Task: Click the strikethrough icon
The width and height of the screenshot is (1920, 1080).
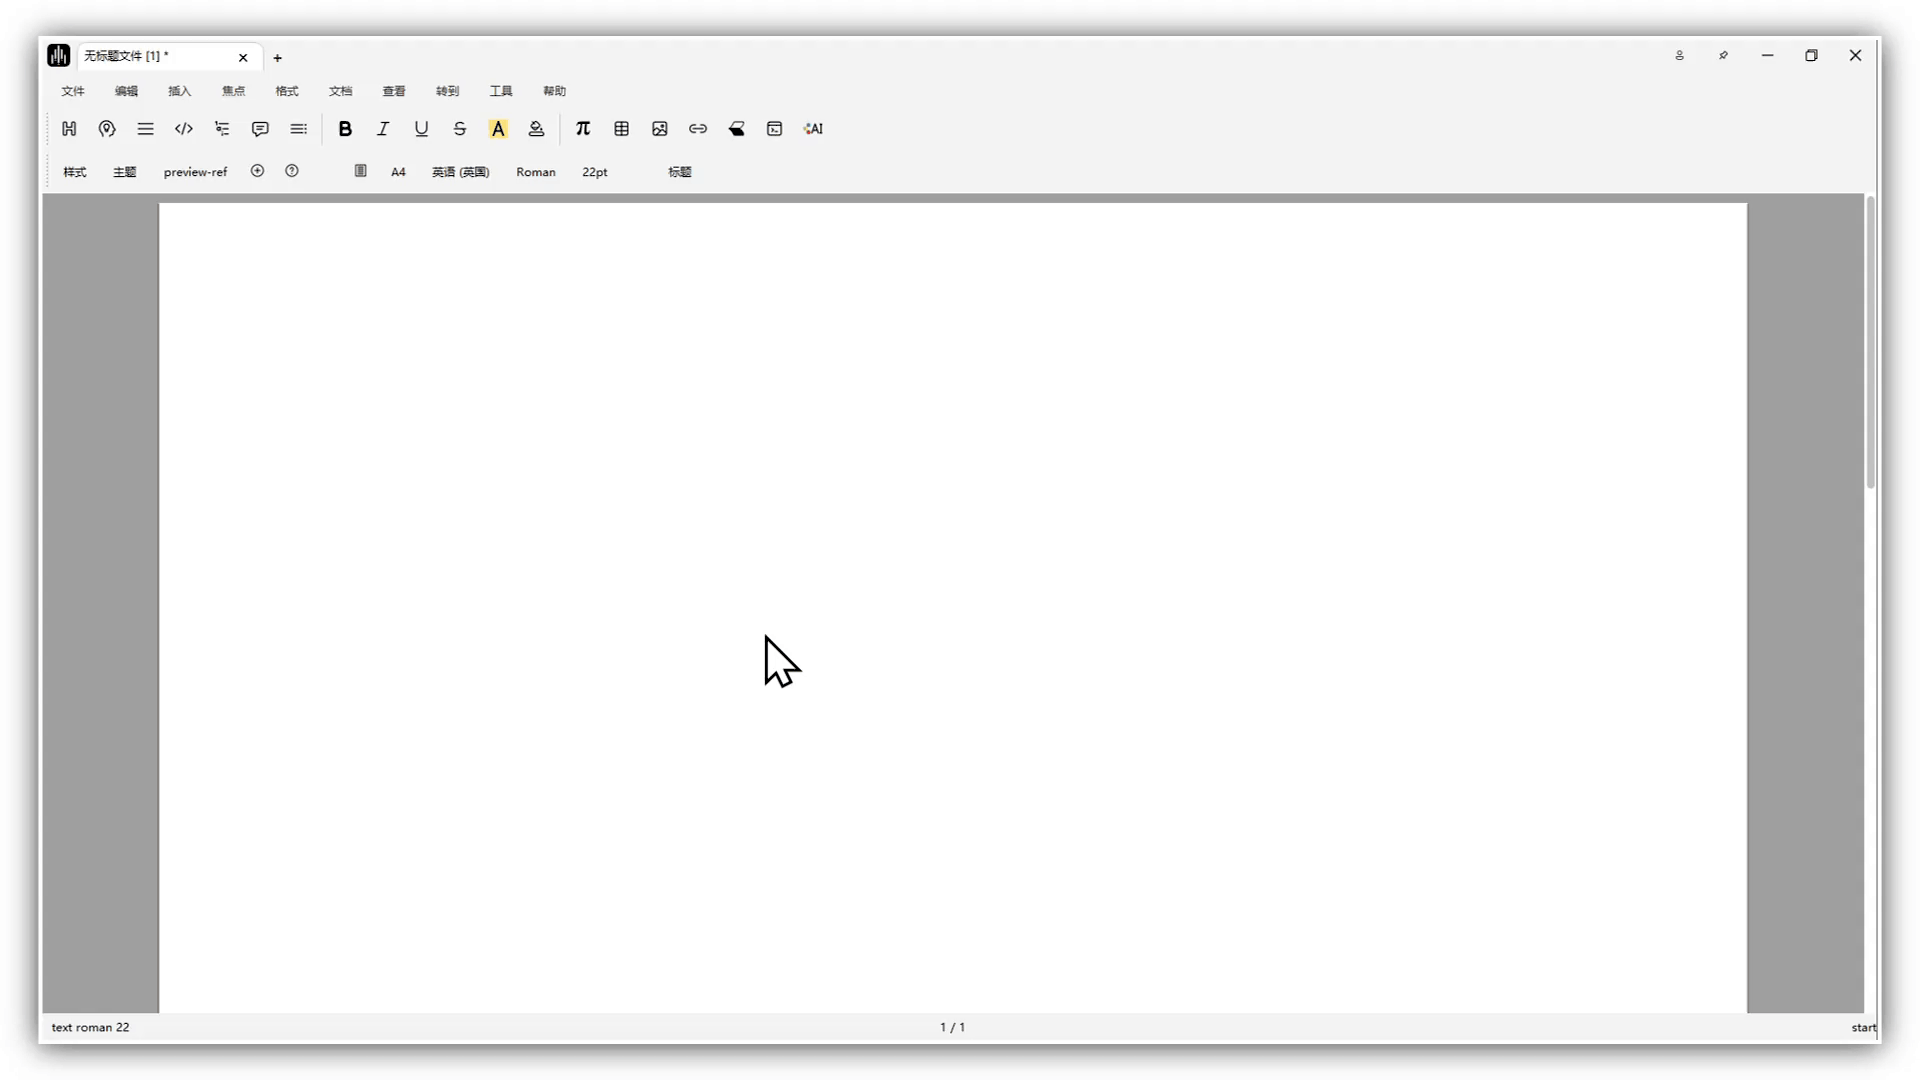Action: (460, 129)
